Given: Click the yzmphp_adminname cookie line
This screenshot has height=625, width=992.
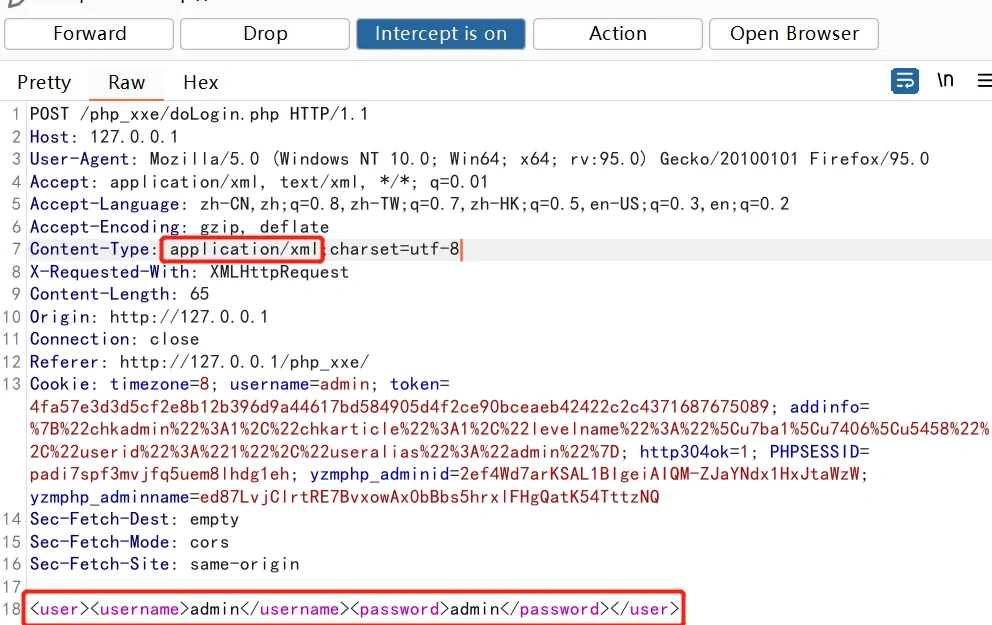Looking at the screenshot, I should point(344,497).
